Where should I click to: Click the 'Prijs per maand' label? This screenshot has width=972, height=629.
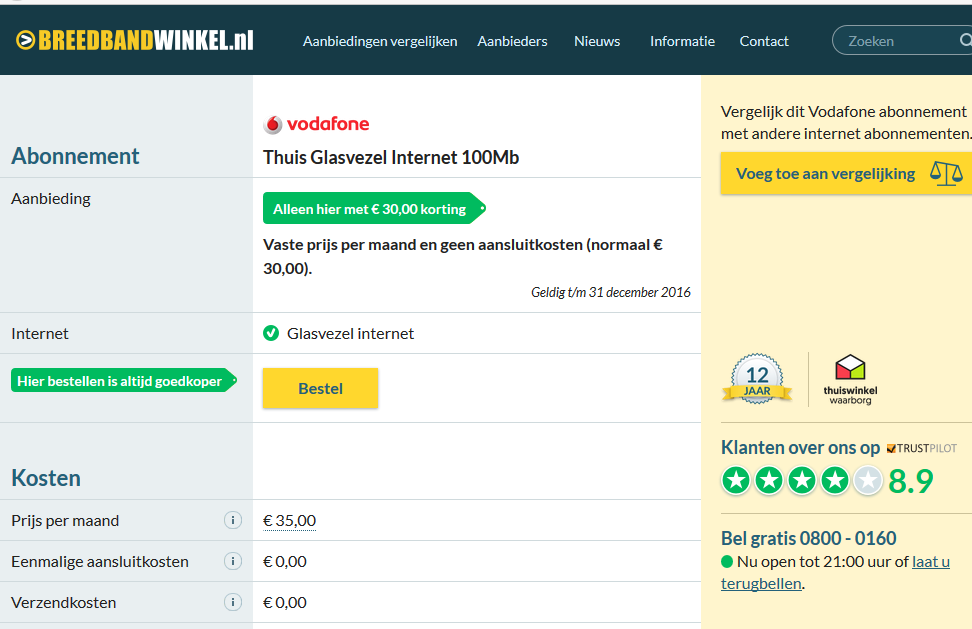coord(65,521)
